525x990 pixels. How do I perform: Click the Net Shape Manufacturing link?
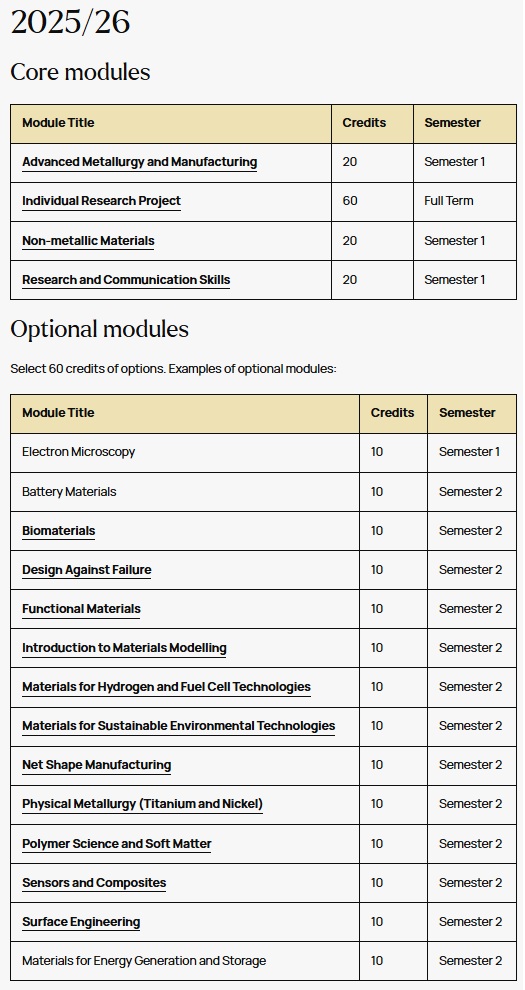pyautogui.click(x=97, y=765)
